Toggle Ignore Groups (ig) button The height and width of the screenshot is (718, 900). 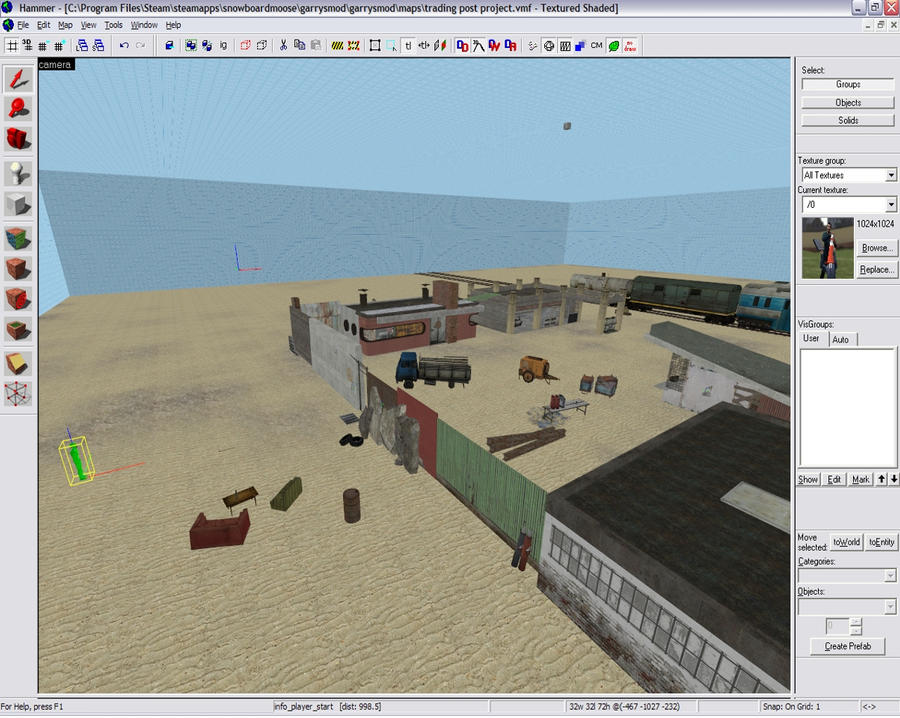(223, 45)
